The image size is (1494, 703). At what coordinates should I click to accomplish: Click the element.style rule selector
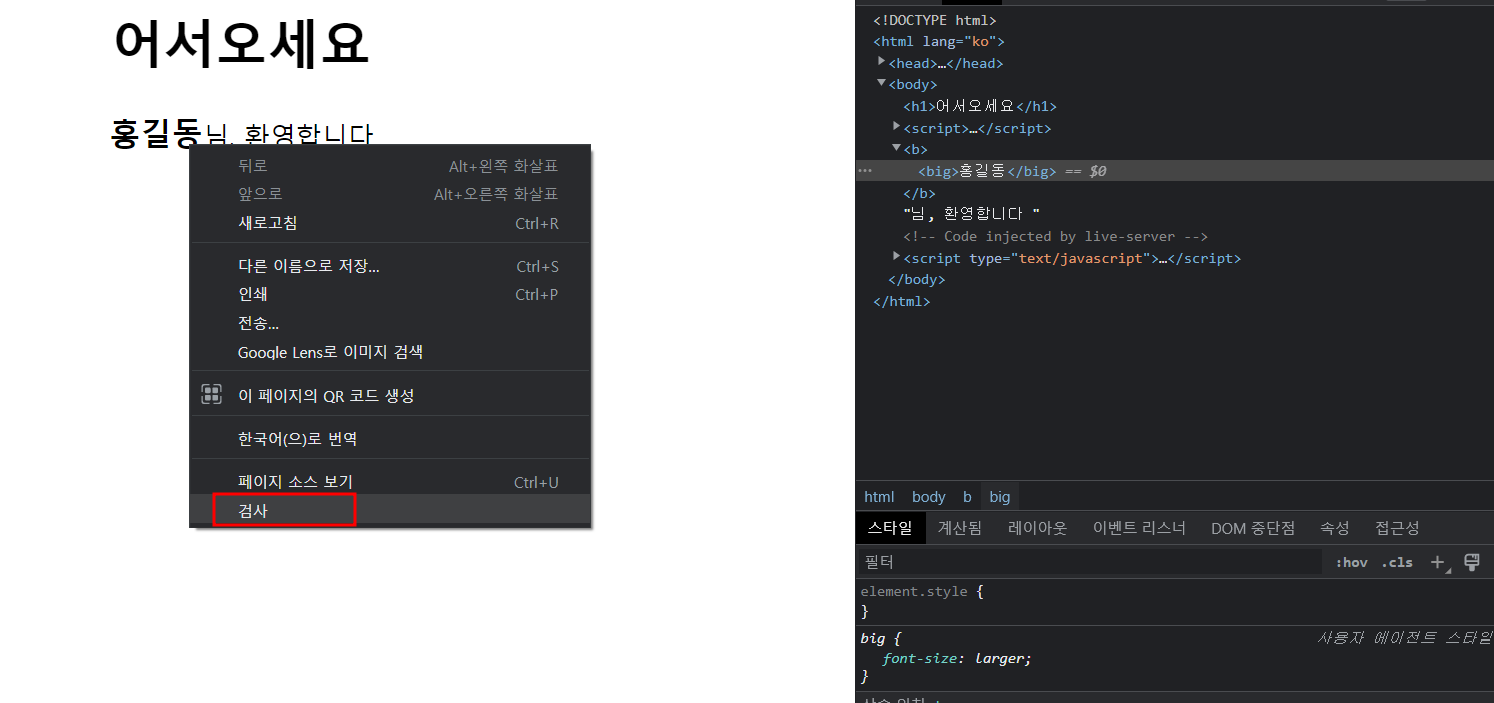(914, 591)
